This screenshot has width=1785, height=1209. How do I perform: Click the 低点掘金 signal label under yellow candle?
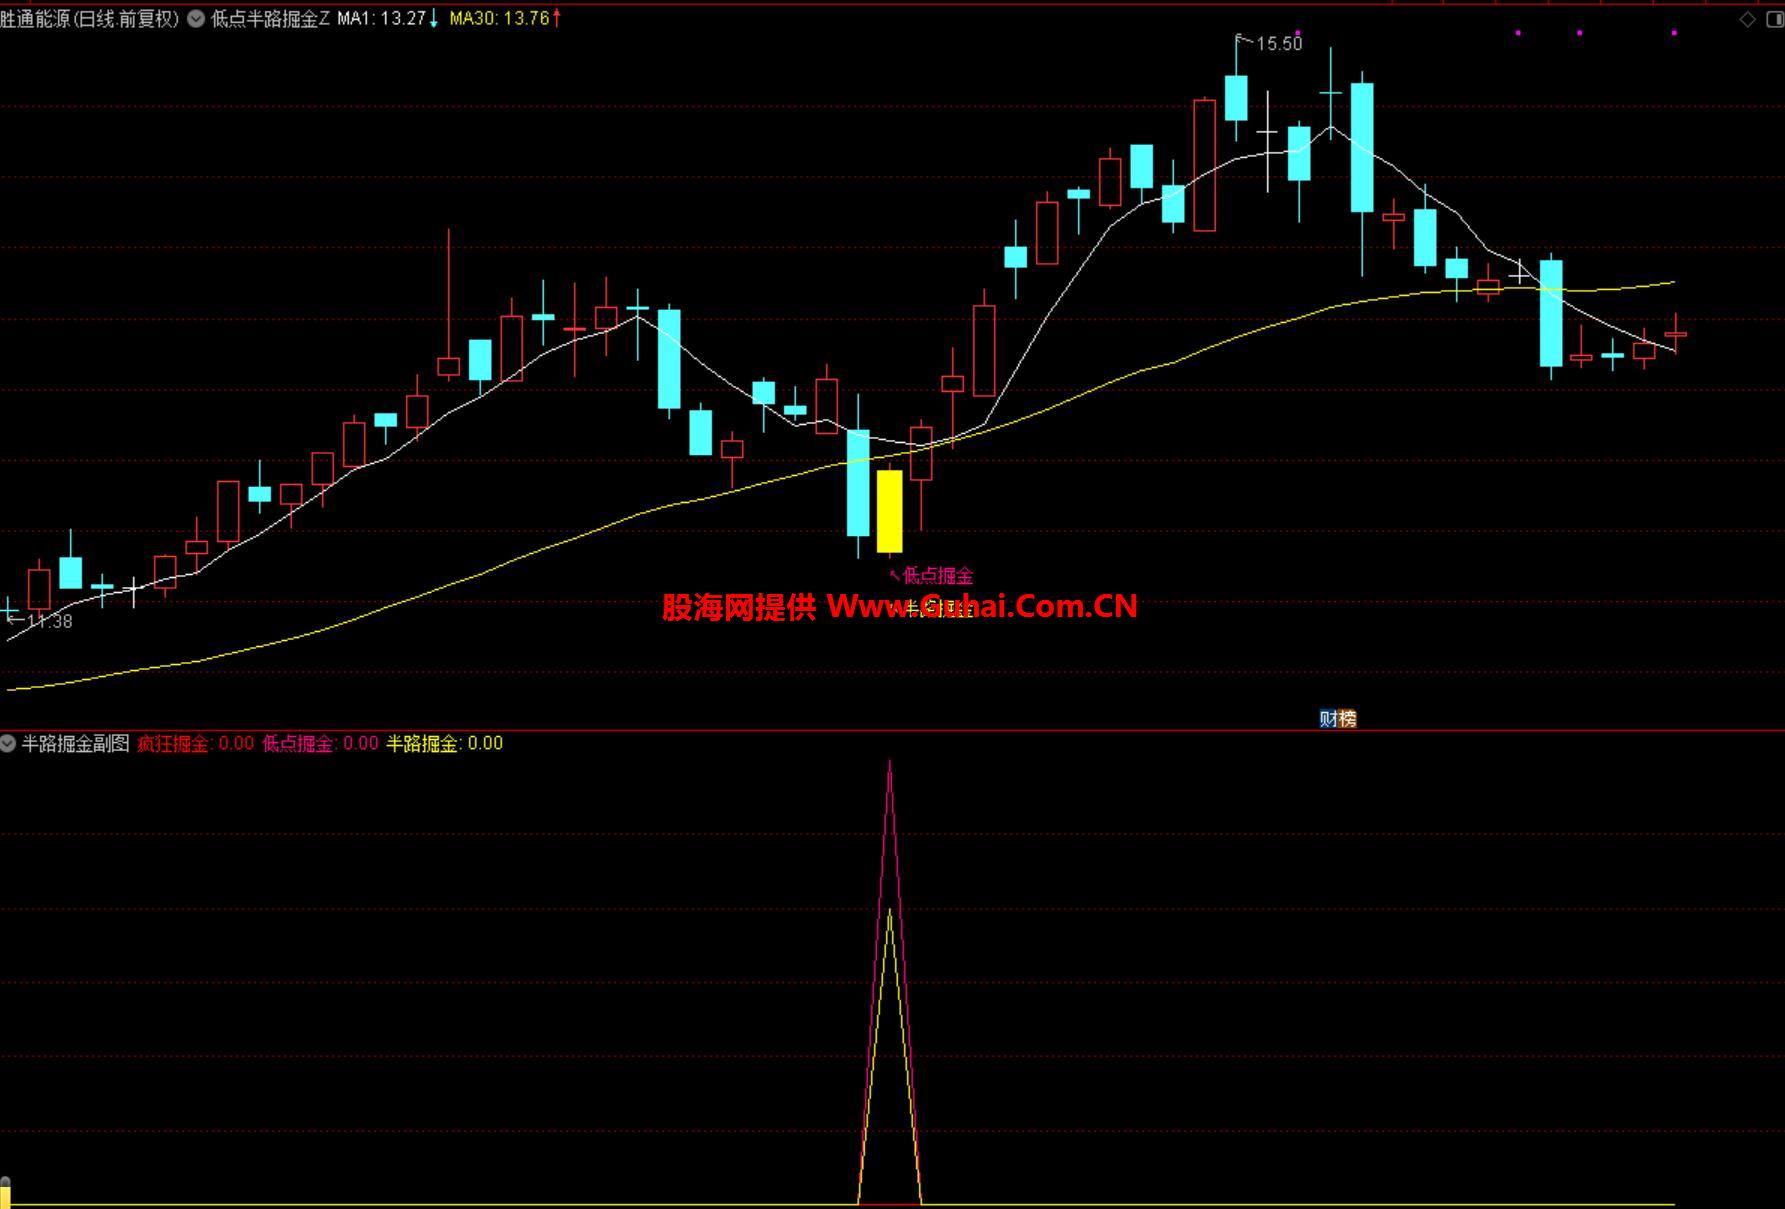(x=938, y=575)
